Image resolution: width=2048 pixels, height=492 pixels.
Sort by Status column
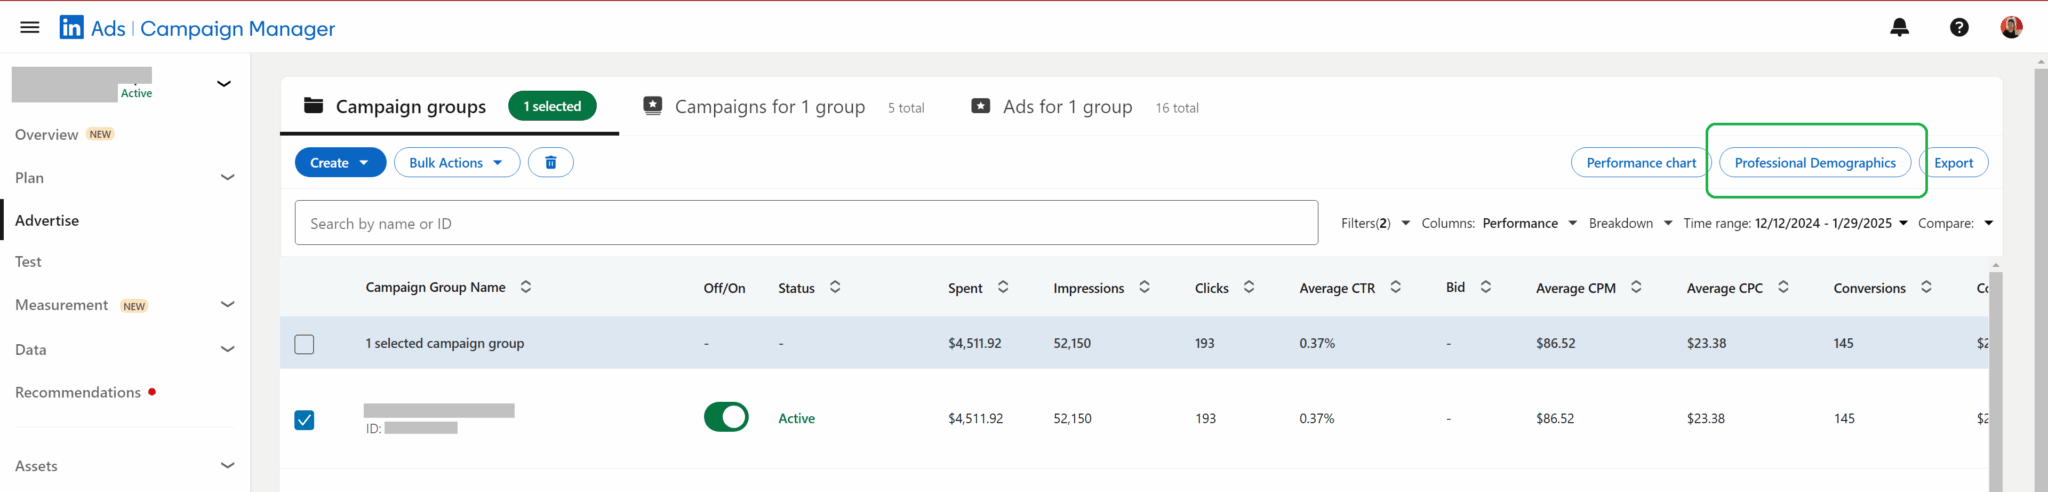pos(835,287)
